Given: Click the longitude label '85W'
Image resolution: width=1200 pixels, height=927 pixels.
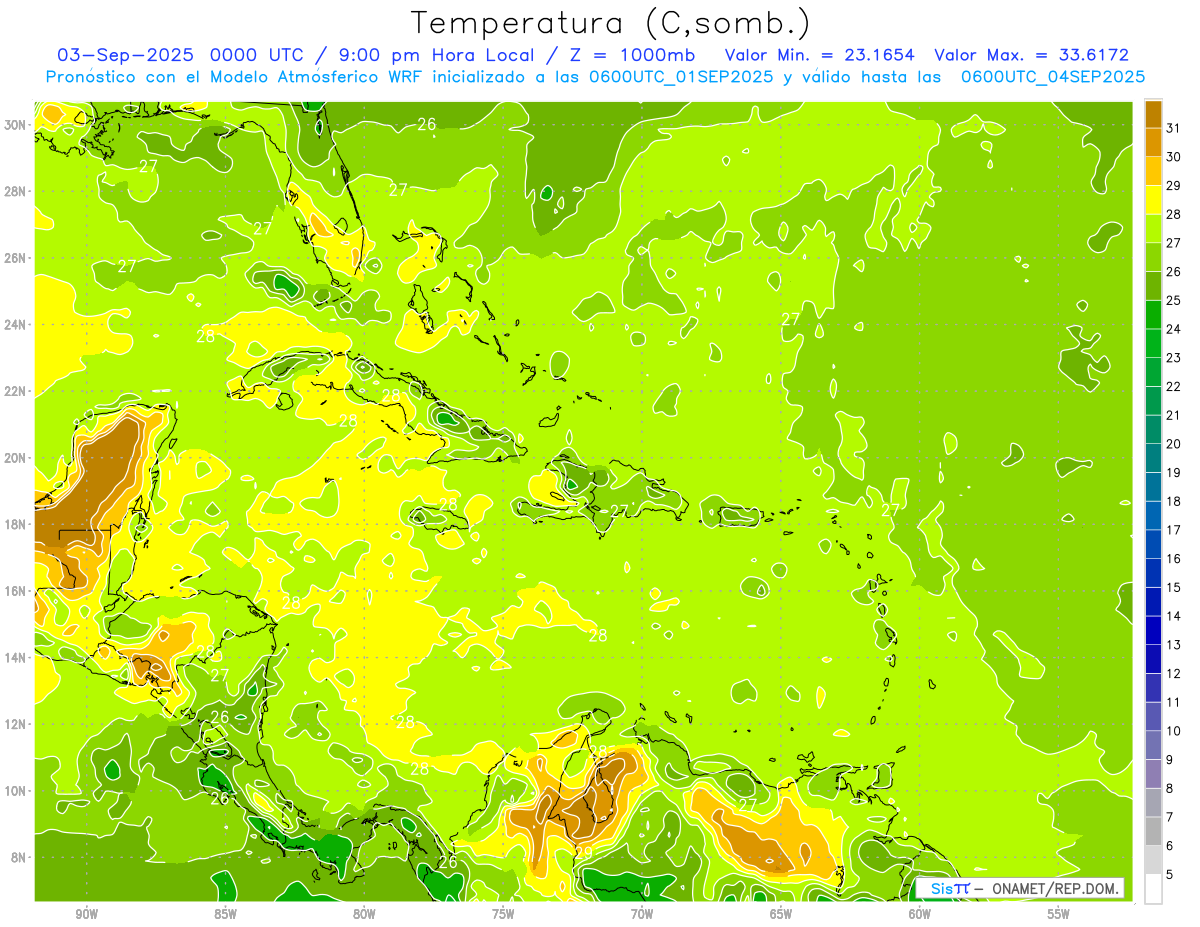Looking at the screenshot, I should (226, 914).
